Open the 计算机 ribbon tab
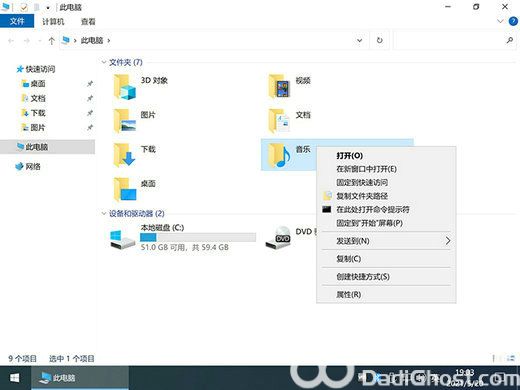 click(x=53, y=22)
